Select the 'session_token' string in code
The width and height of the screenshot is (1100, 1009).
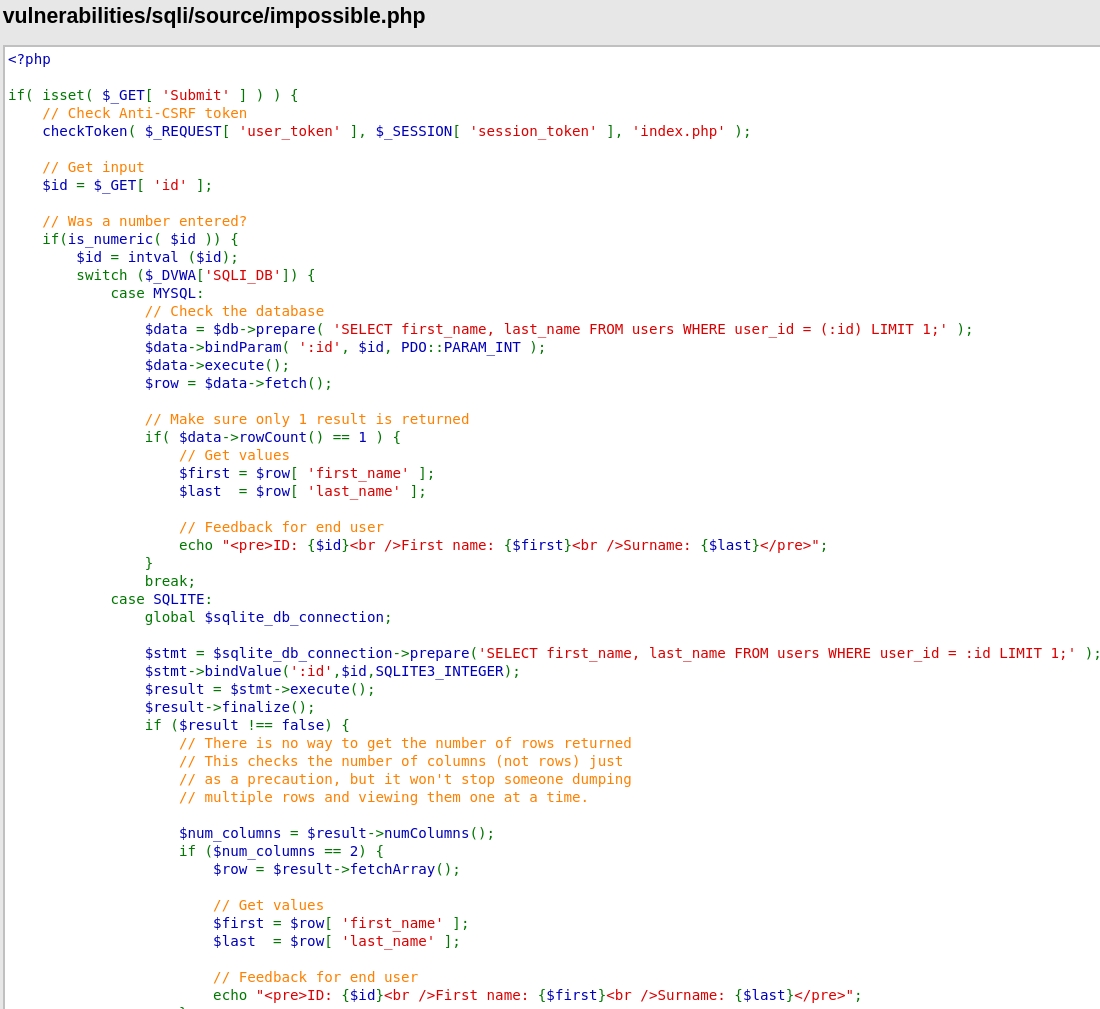533,131
